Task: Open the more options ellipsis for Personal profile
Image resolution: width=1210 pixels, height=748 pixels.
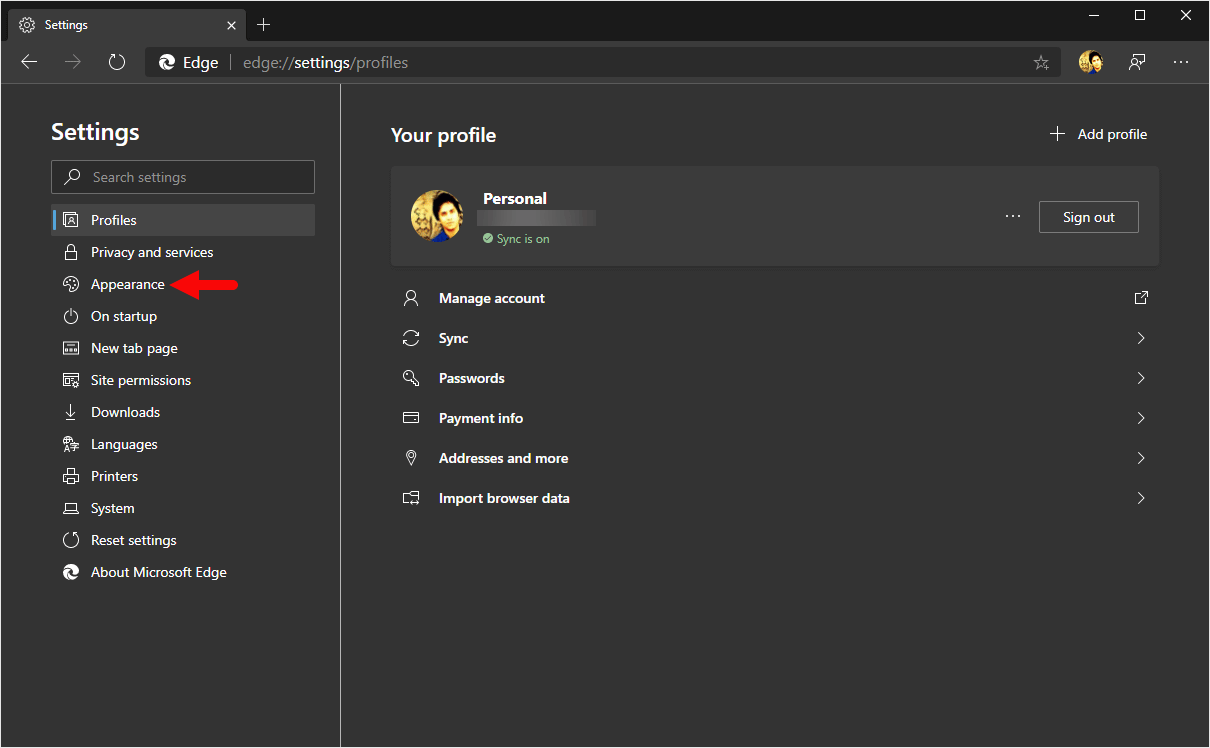Action: (1013, 217)
